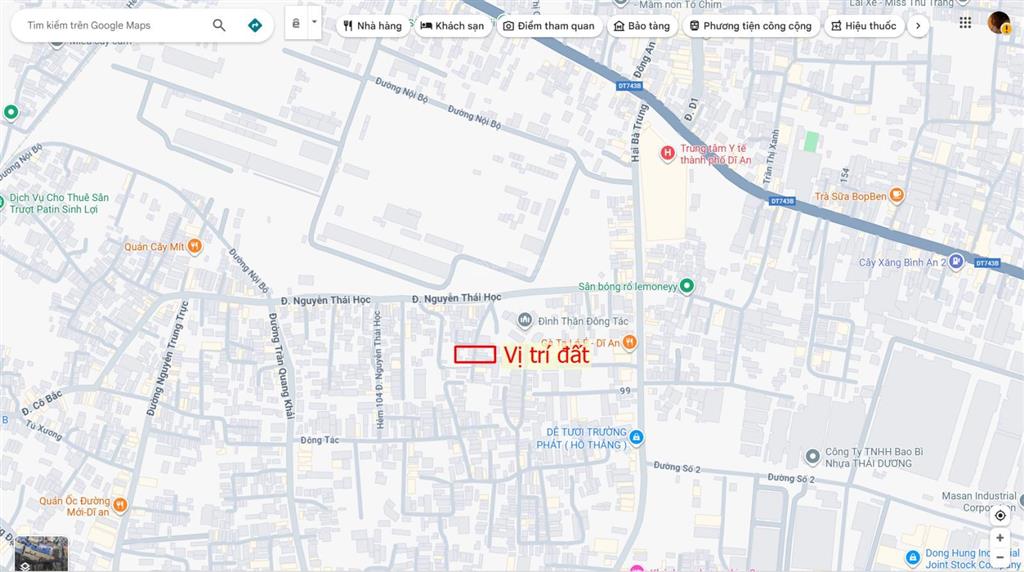The width and height of the screenshot is (1024, 572).
Task: Select the Trung tâm Y tế hospital marker
Action: point(667,154)
